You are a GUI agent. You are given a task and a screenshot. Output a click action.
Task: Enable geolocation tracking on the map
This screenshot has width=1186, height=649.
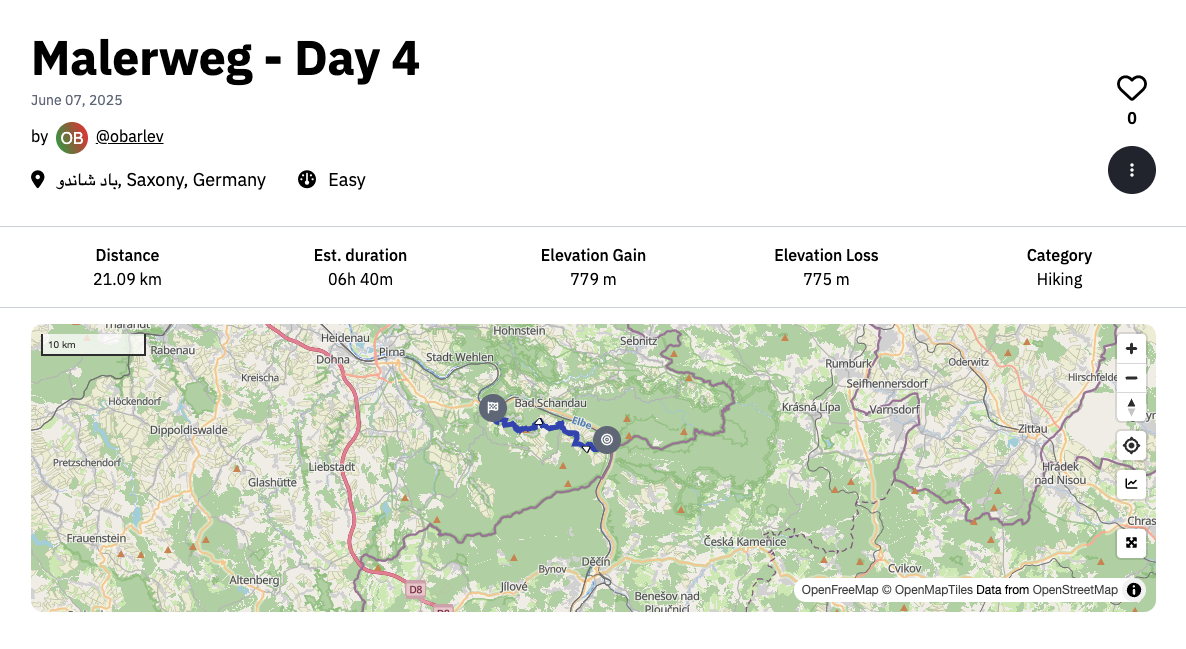pos(1131,445)
